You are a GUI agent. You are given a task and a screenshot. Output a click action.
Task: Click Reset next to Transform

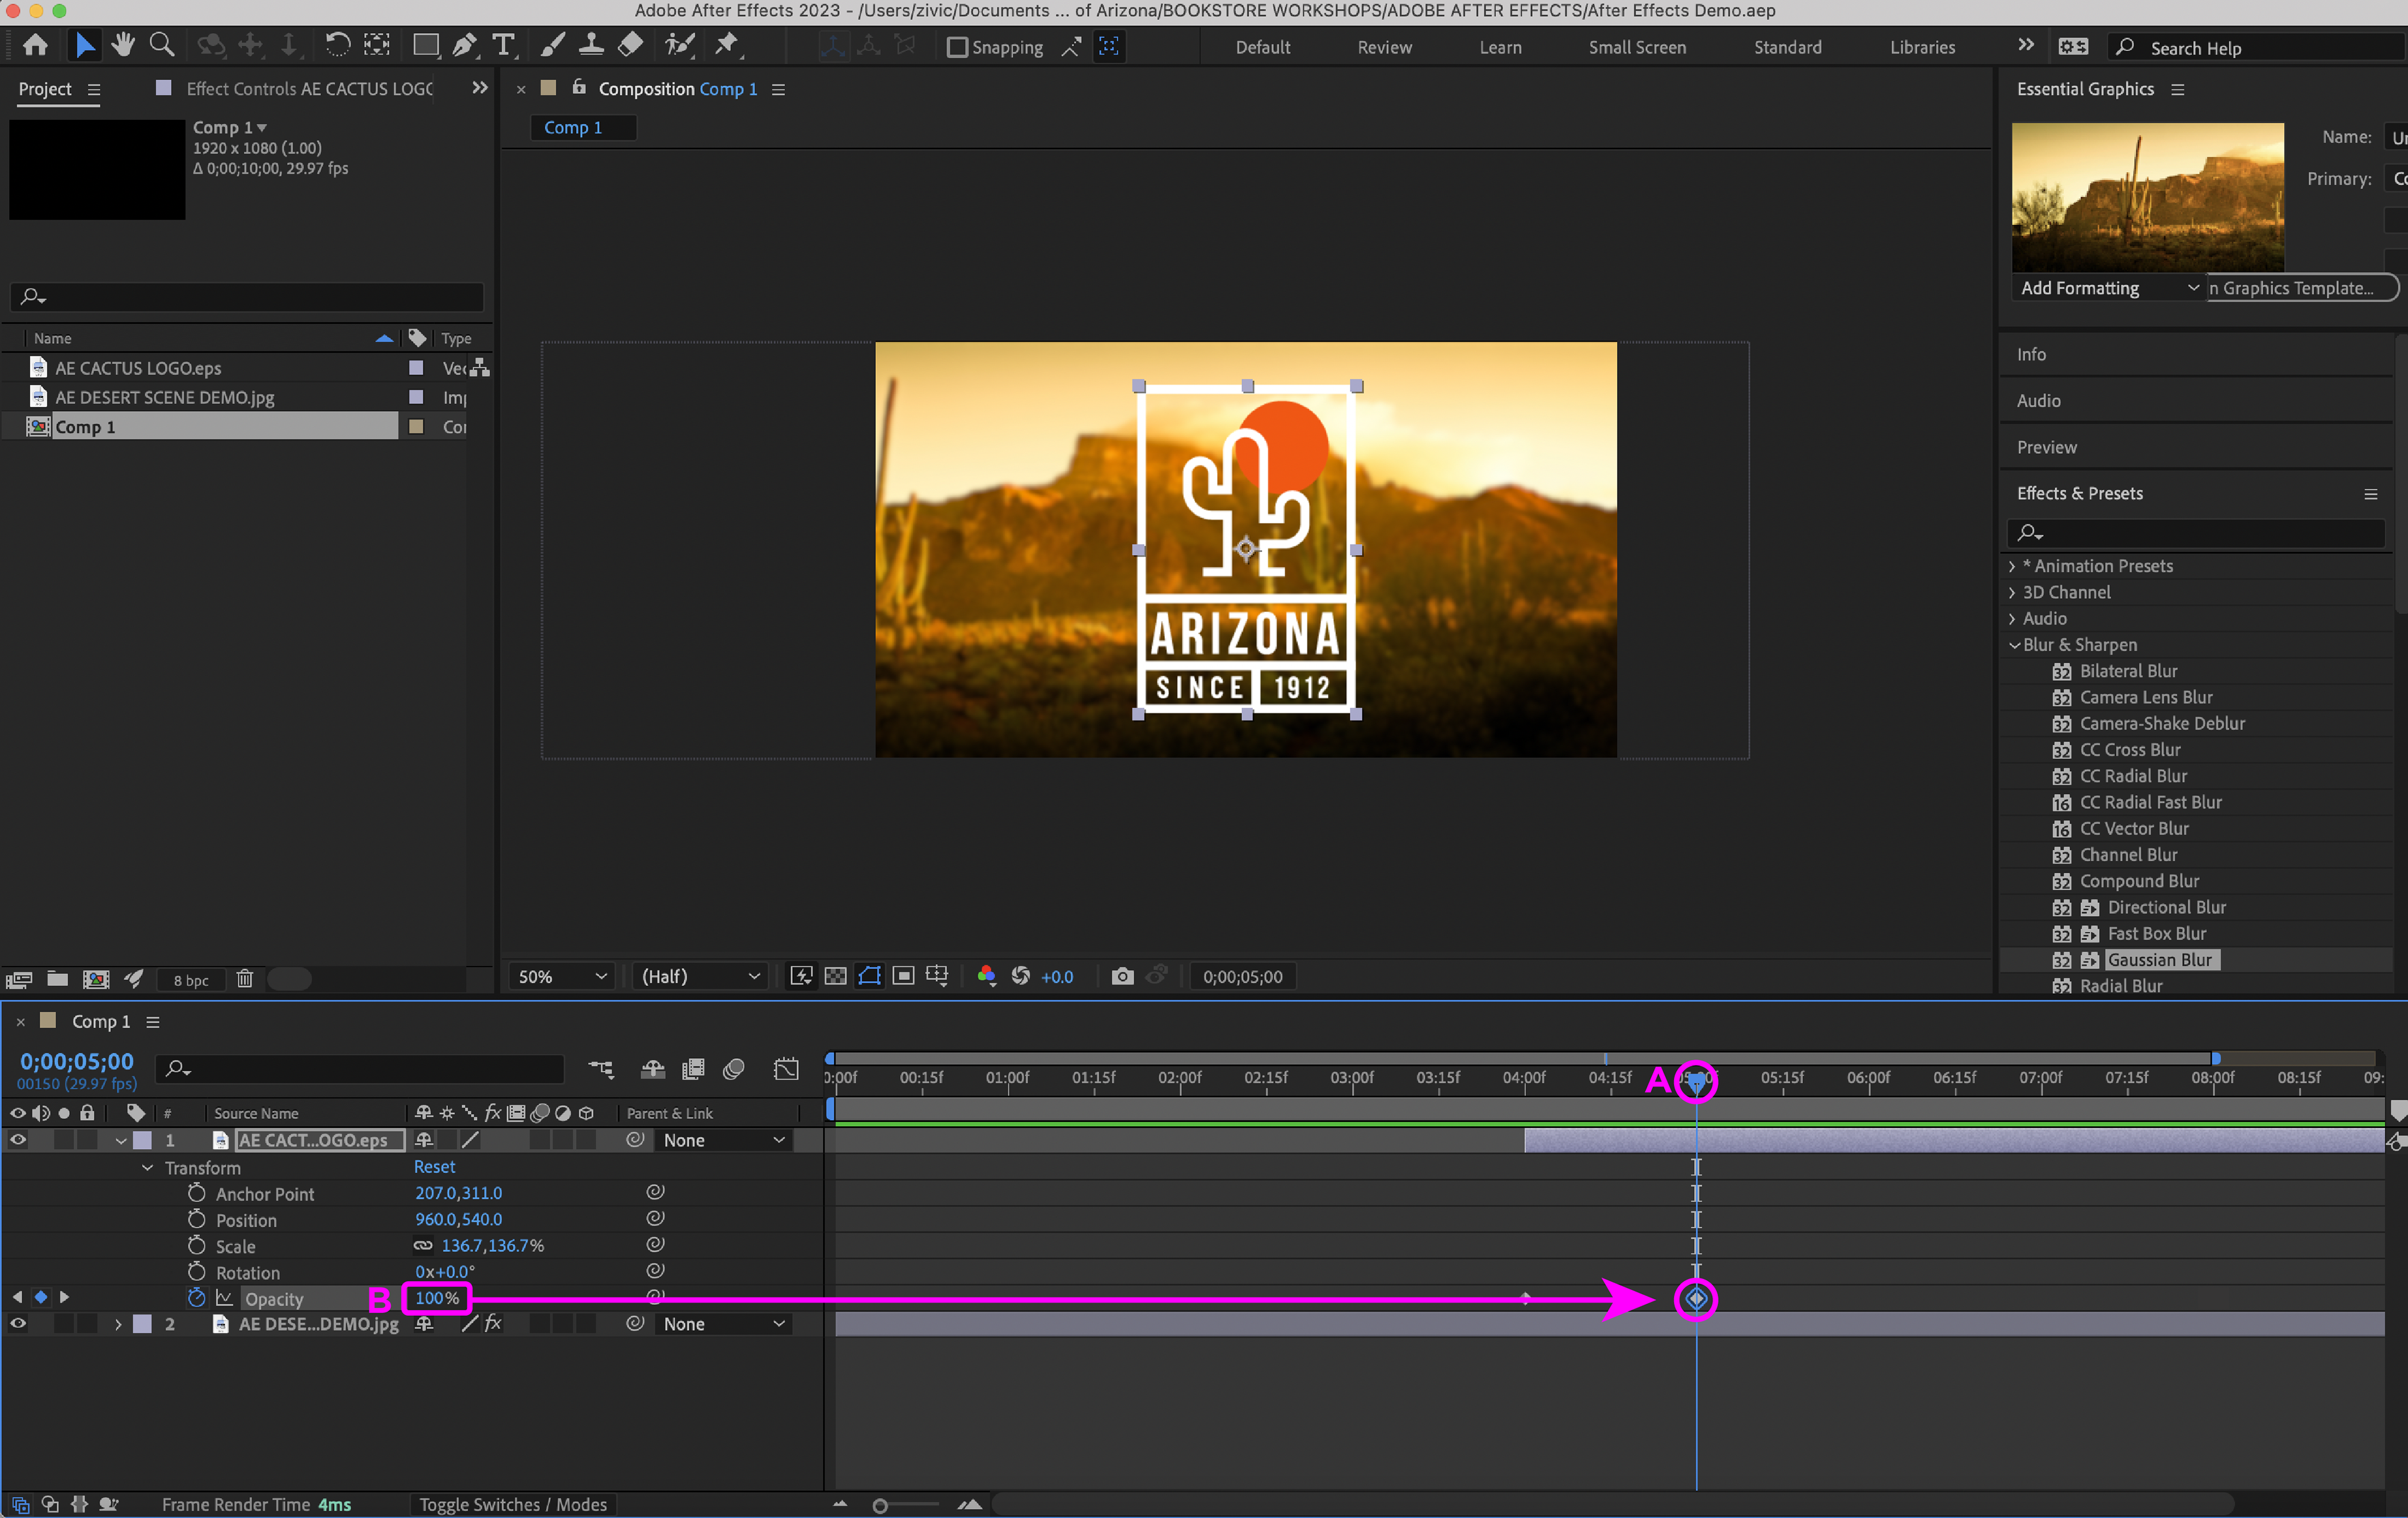(434, 1167)
